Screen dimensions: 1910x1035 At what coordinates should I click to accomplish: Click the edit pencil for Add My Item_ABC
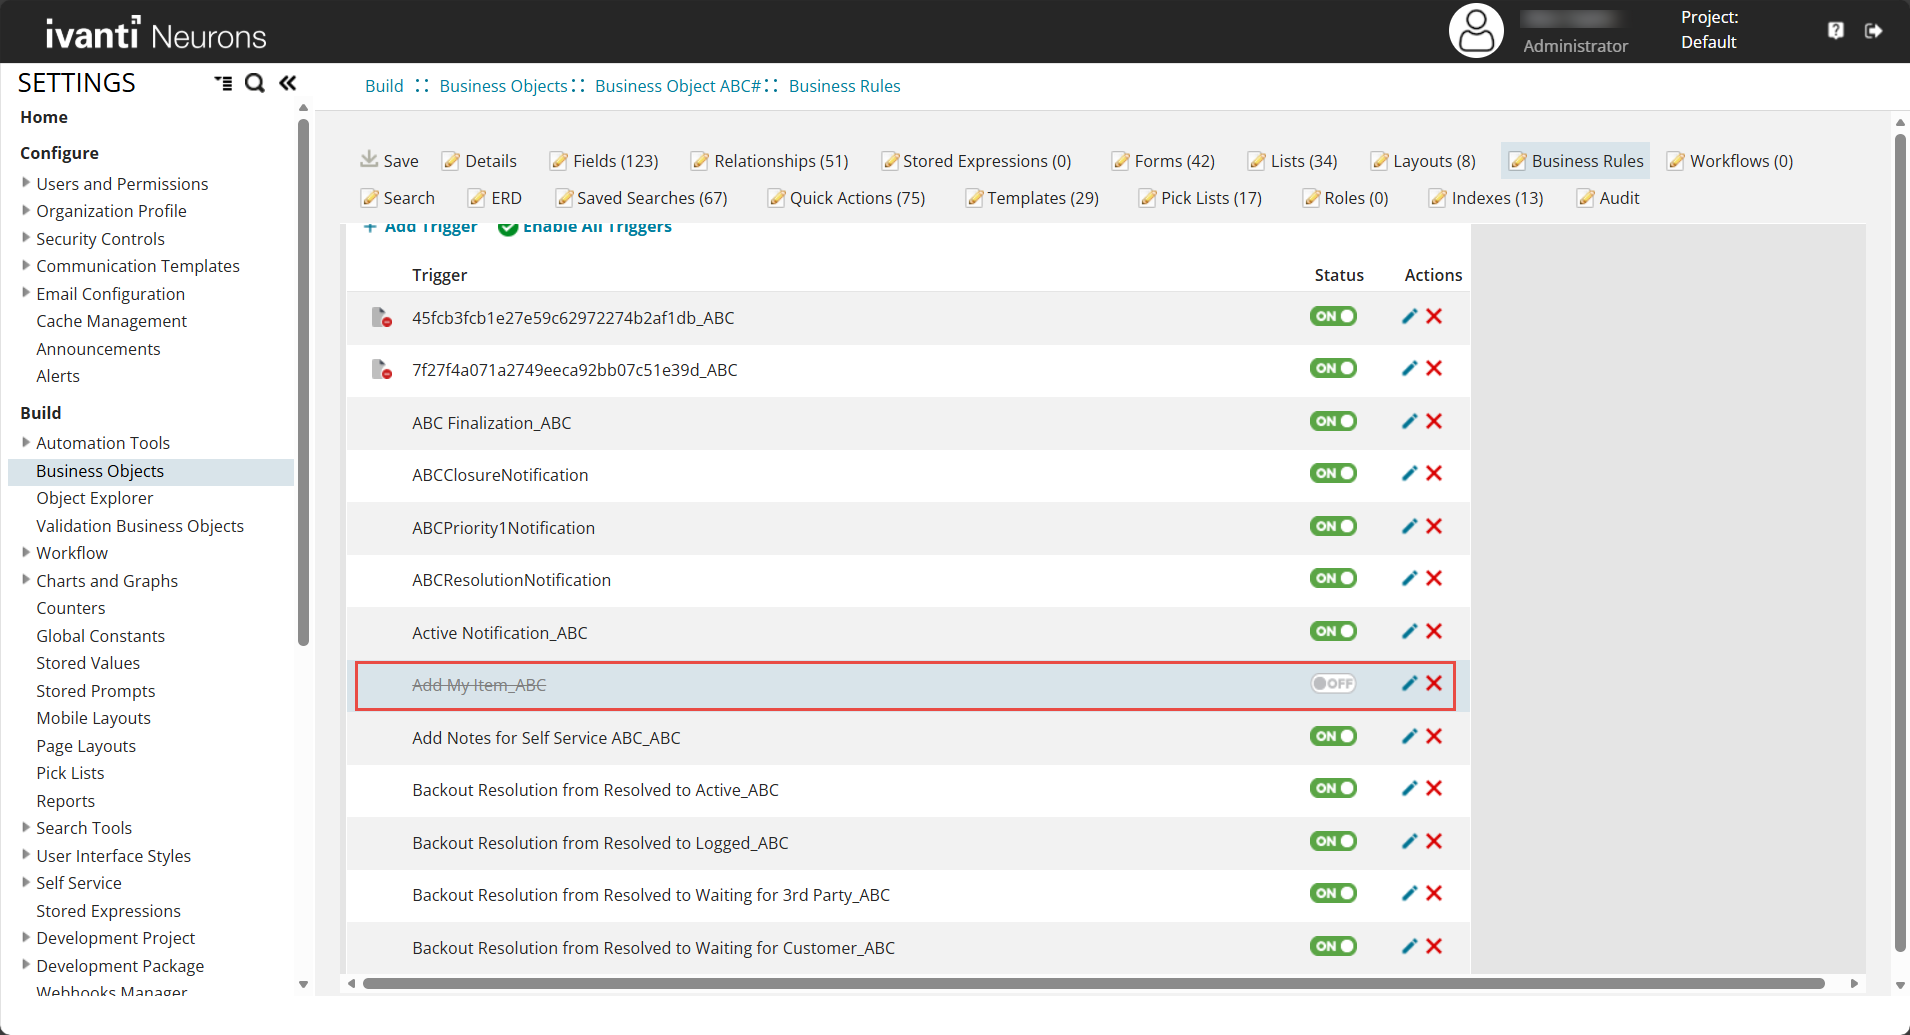coord(1409,684)
